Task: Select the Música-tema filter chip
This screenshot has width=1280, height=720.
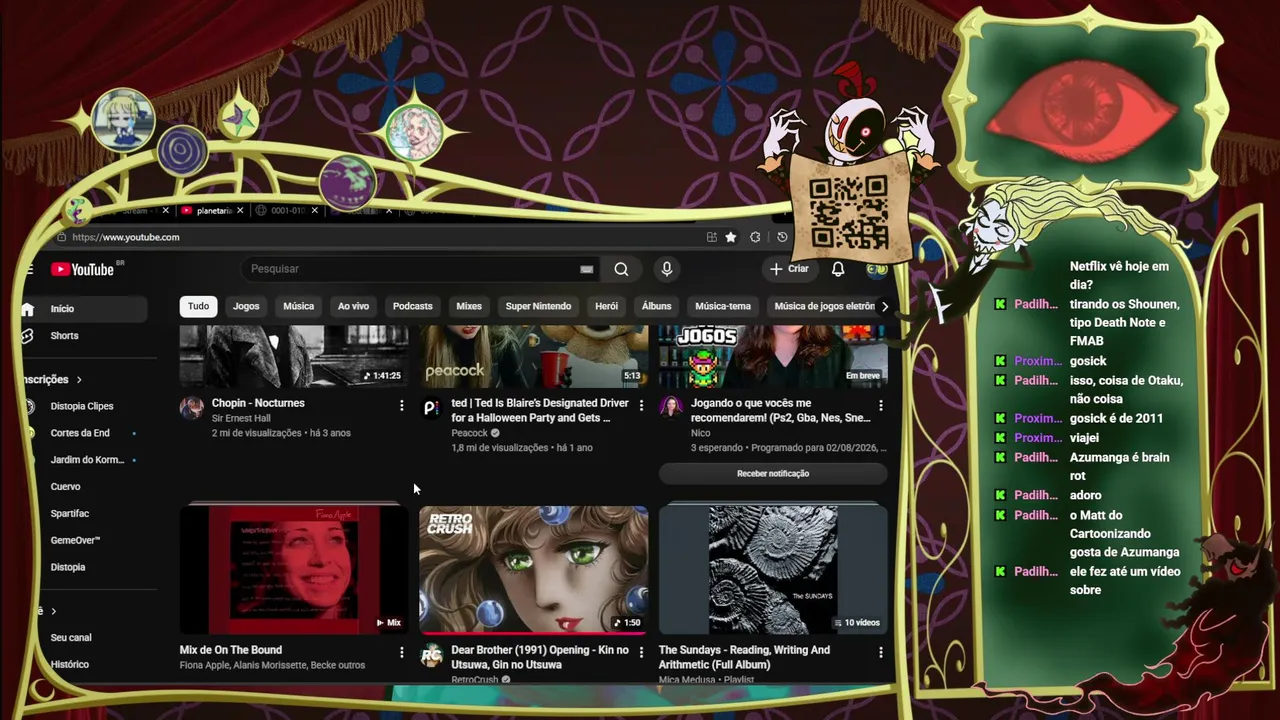Action: click(x=723, y=306)
